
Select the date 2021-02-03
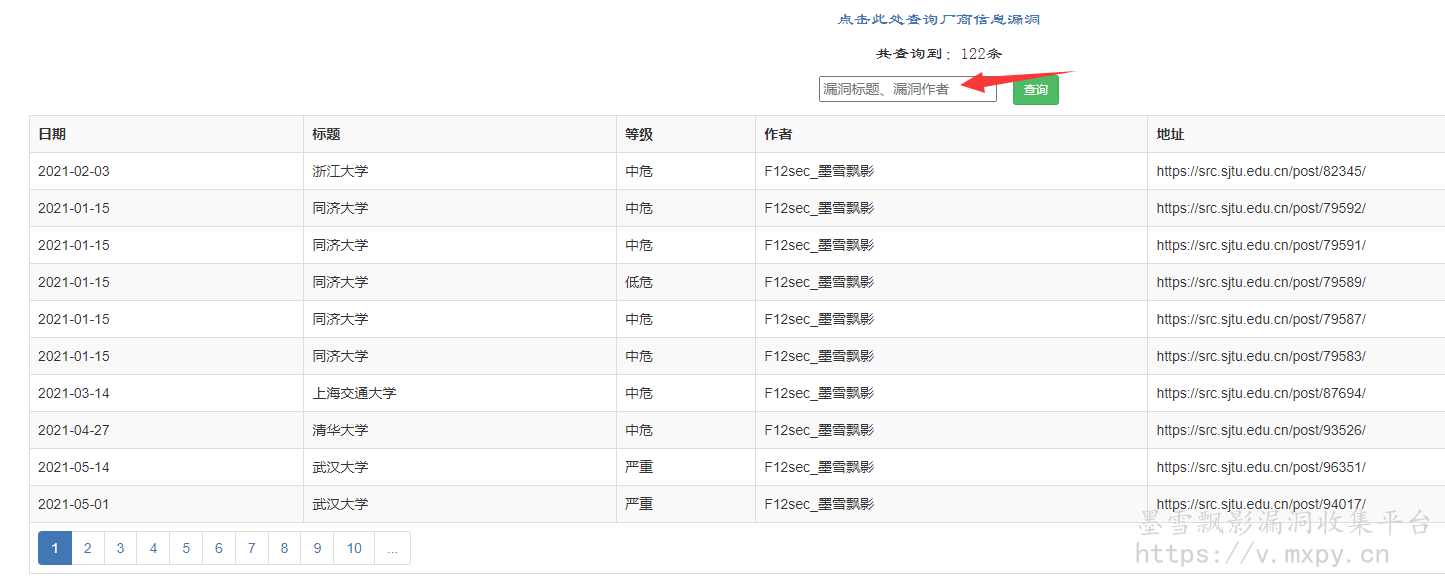tap(74, 171)
